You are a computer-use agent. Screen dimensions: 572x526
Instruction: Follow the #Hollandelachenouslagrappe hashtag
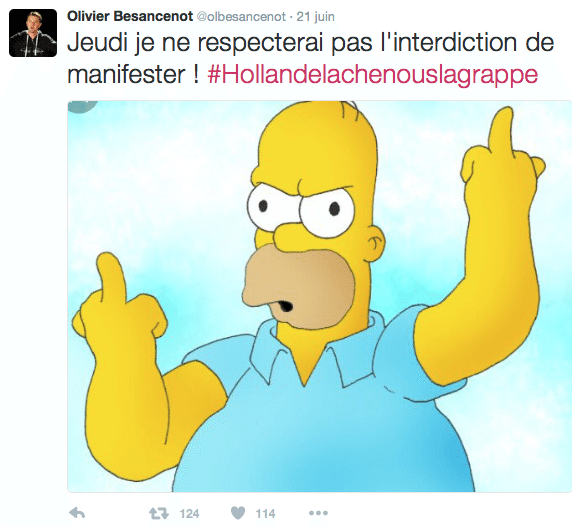pos(372,75)
